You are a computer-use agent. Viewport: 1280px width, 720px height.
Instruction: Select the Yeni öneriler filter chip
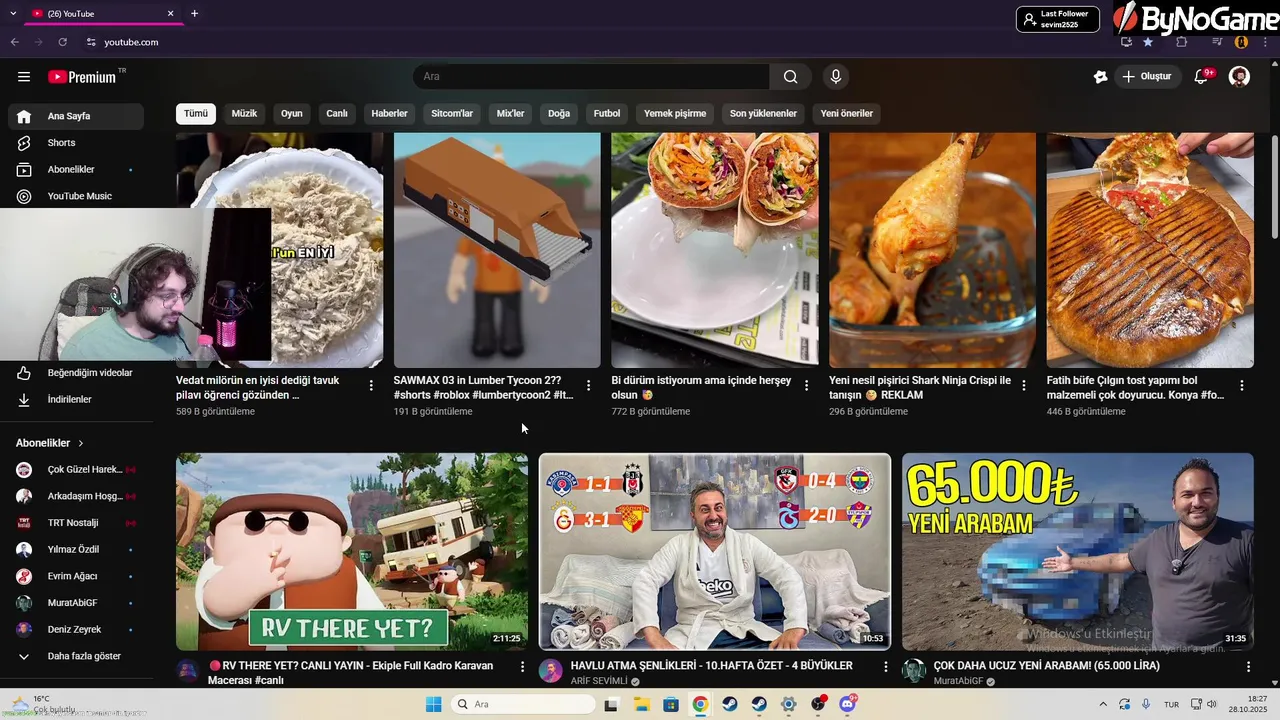(x=847, y=114)
